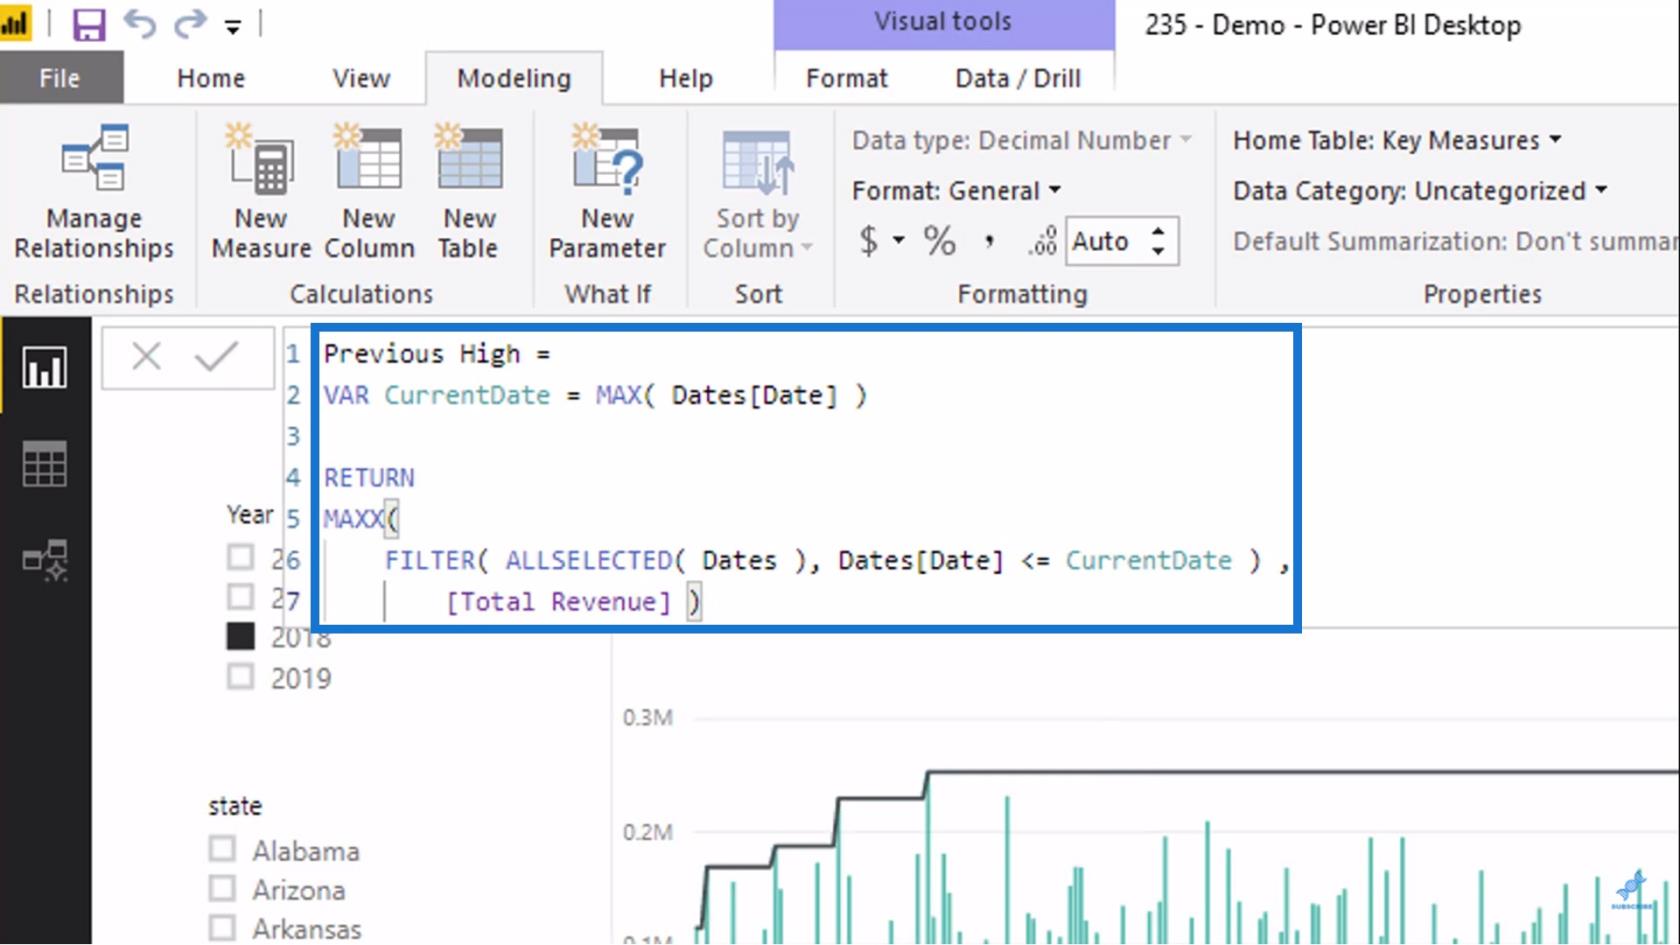Viewport: 1680px width, 945px height.
Task: Add a New Parameter
Action: pyautogui.click(x=607, y=193)
